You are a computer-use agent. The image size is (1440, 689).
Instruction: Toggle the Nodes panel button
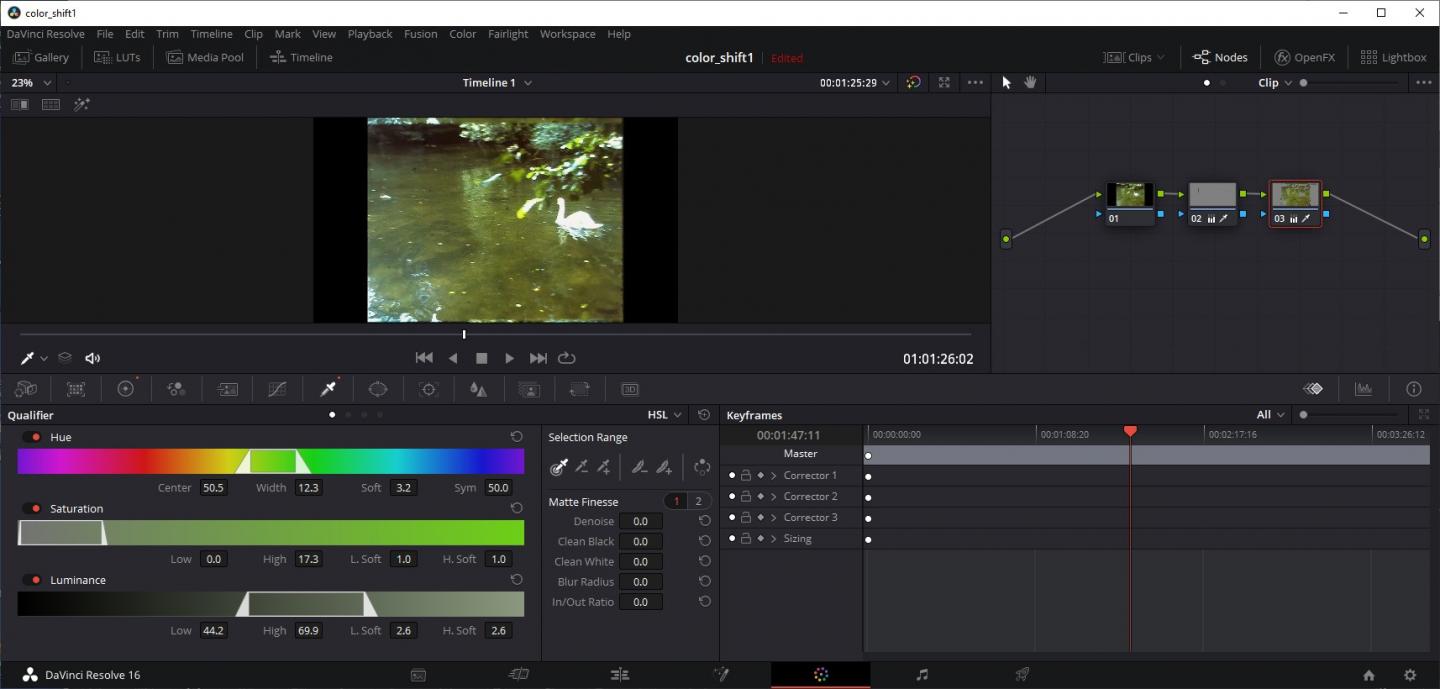point(1220,57)
